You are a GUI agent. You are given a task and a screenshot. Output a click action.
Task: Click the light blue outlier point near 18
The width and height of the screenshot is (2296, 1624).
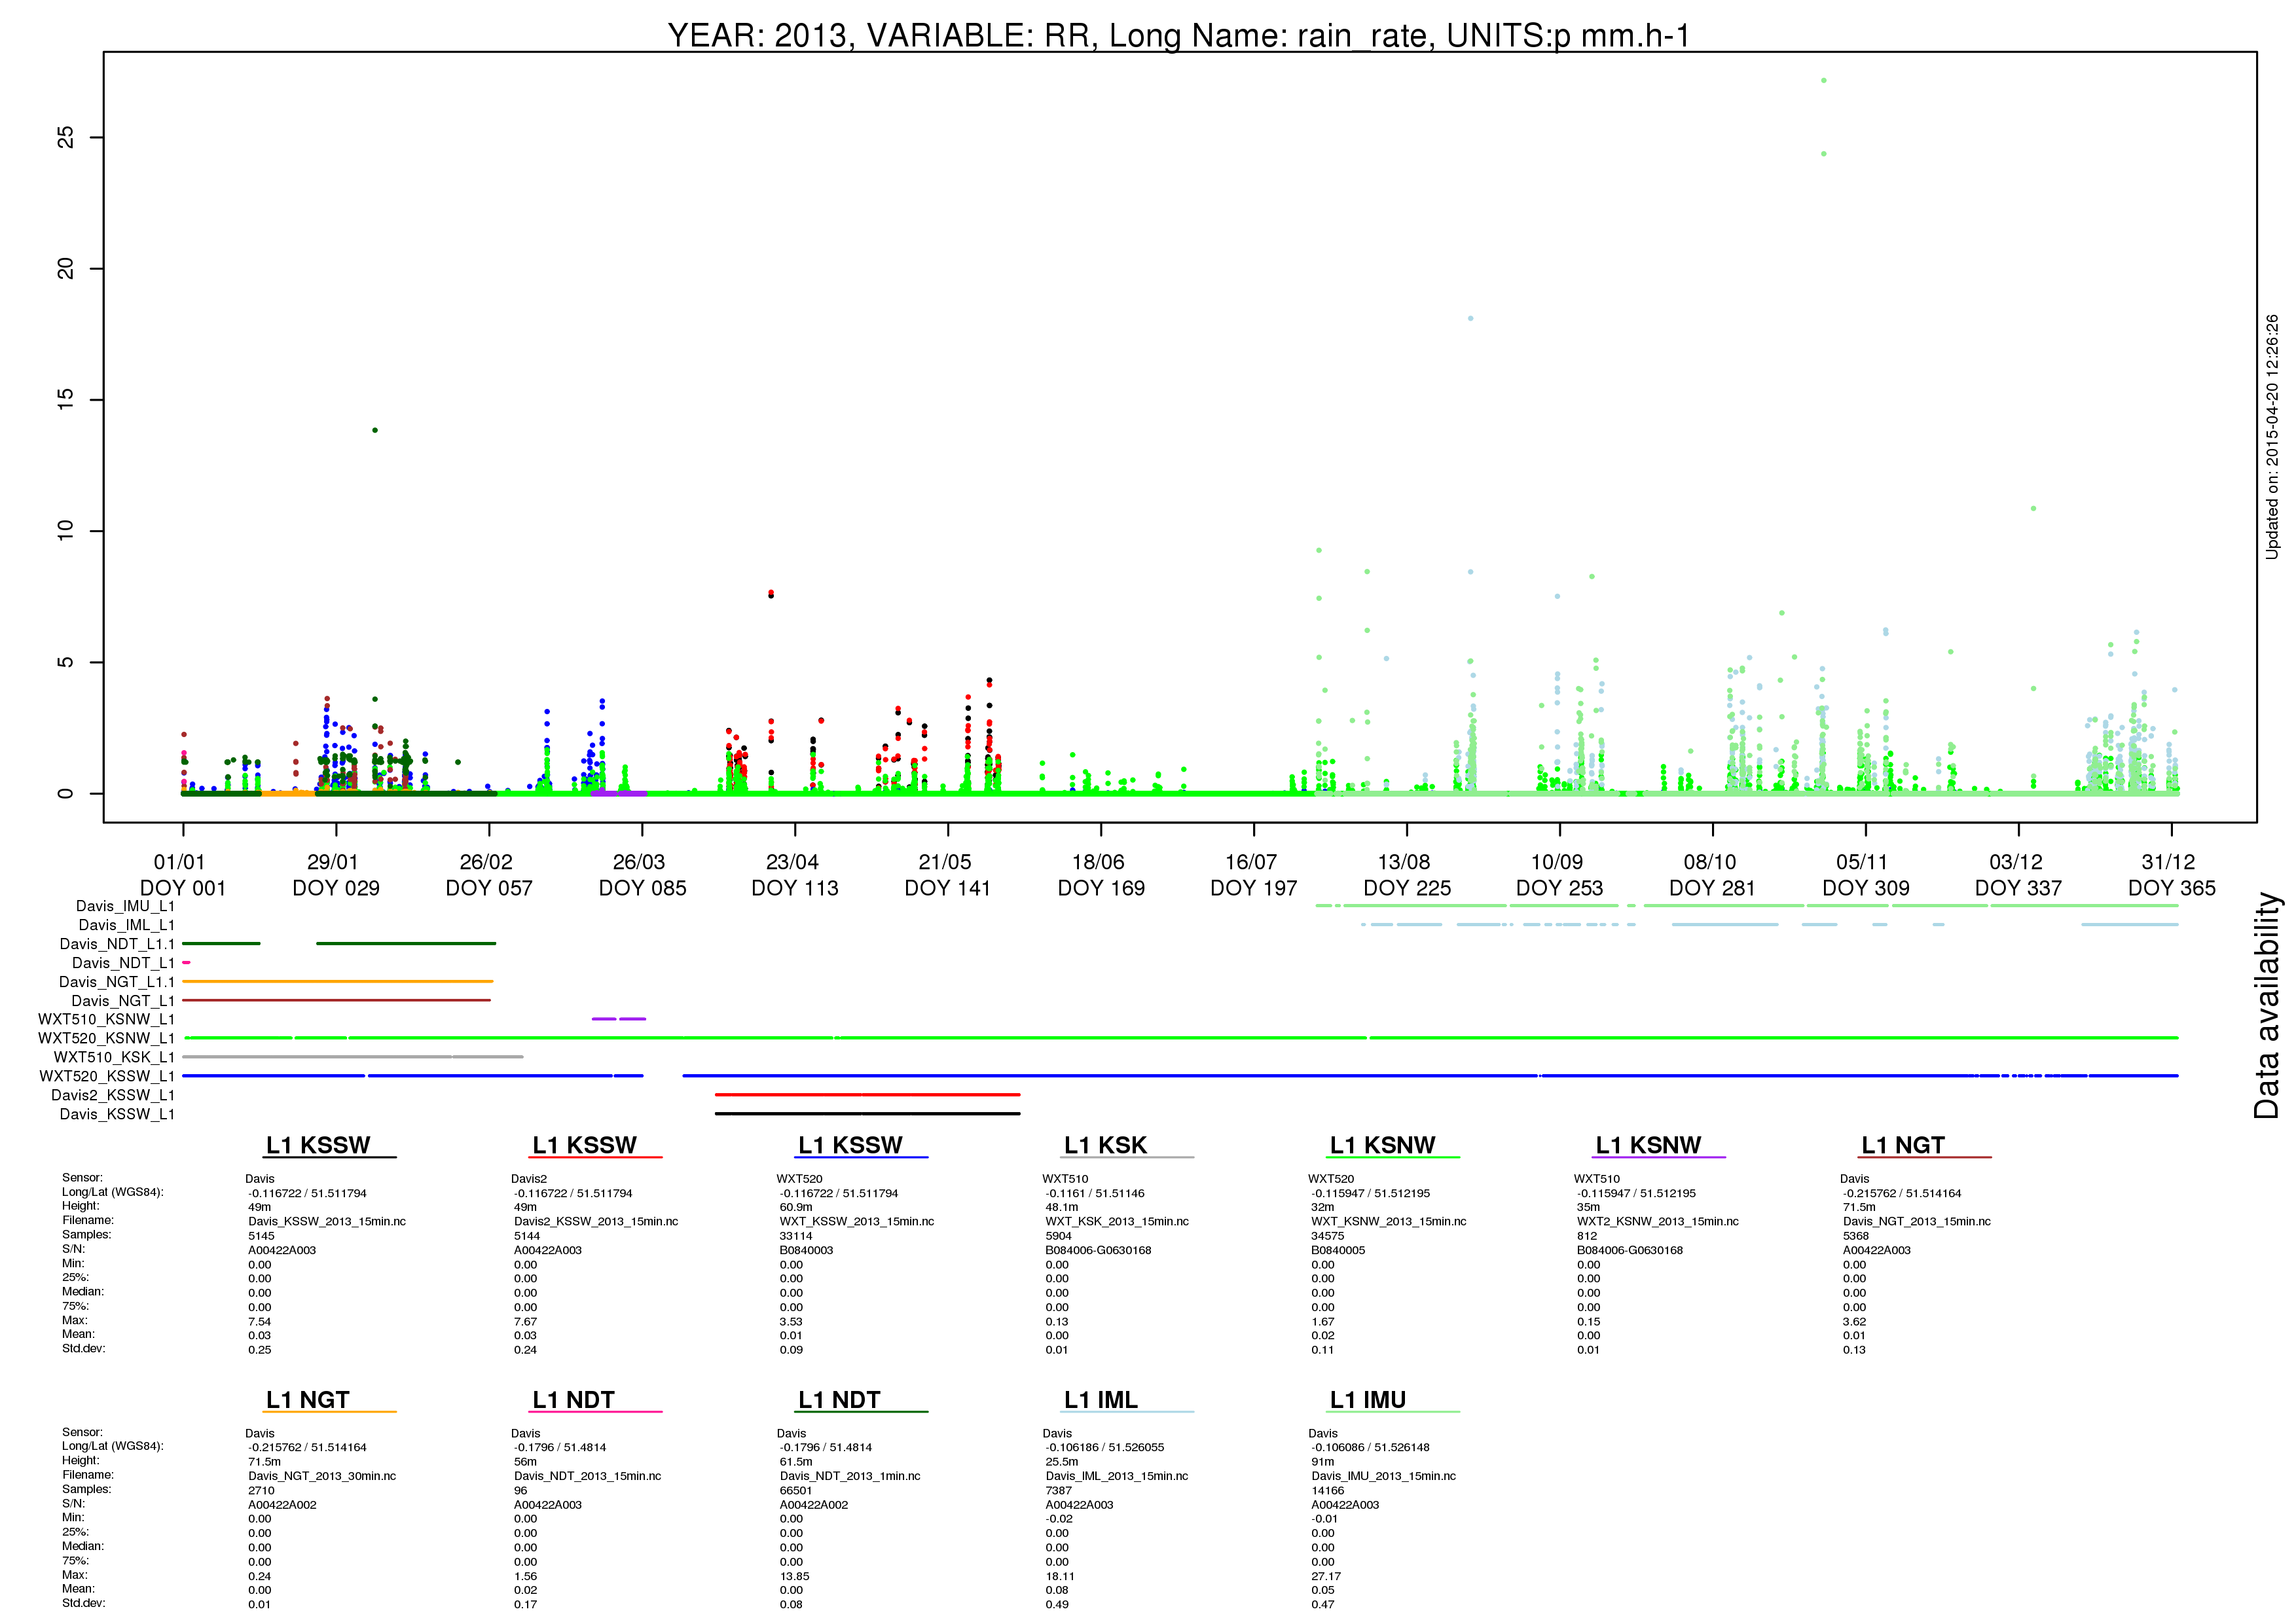[x=1470, y=319]
